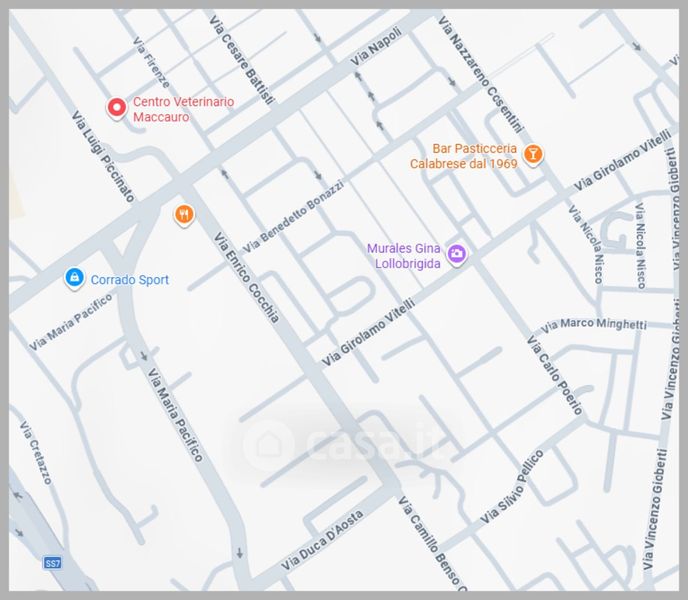Select the Murales Gina Lollobrigida text label
This screenshot has width=688, height=600.
point(404,255)
